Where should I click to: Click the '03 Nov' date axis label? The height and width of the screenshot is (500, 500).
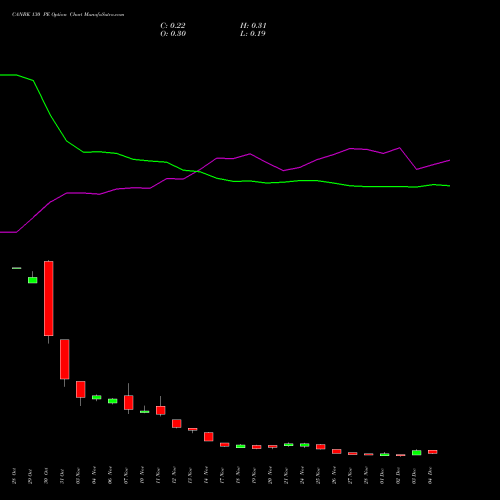coord(78,476)
